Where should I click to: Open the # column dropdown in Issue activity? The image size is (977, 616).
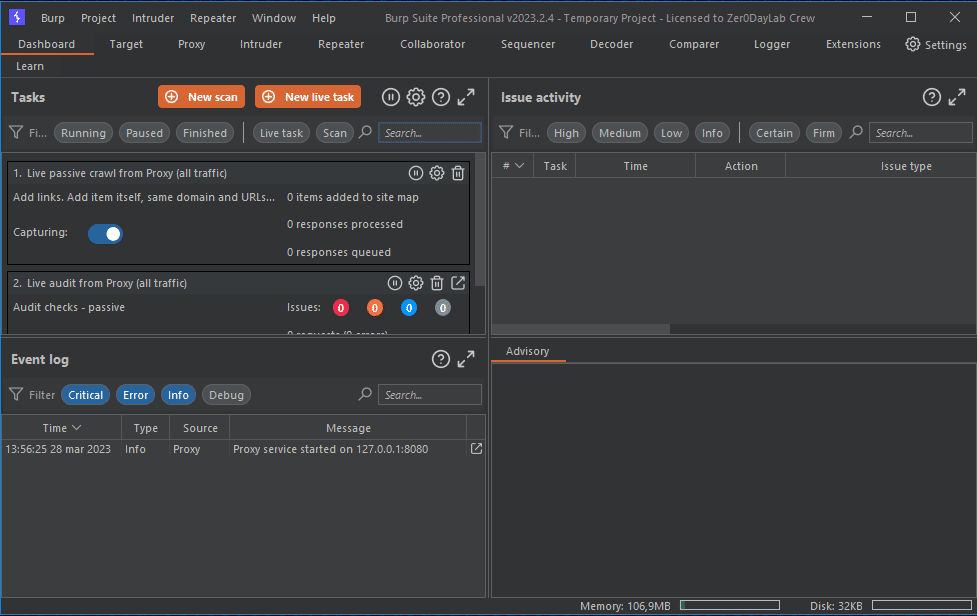click(510, 165)
